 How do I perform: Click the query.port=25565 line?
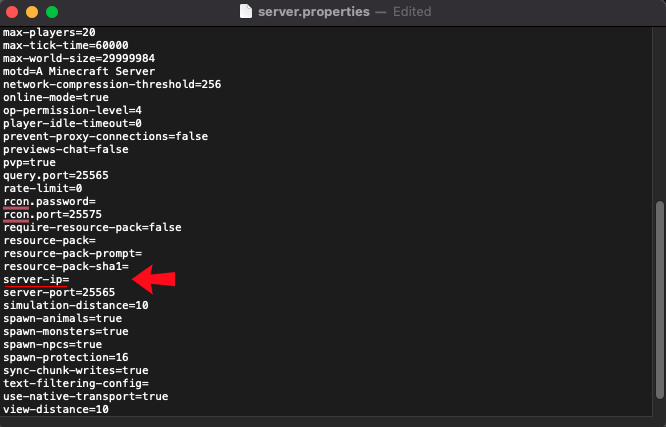coord(56,175)
